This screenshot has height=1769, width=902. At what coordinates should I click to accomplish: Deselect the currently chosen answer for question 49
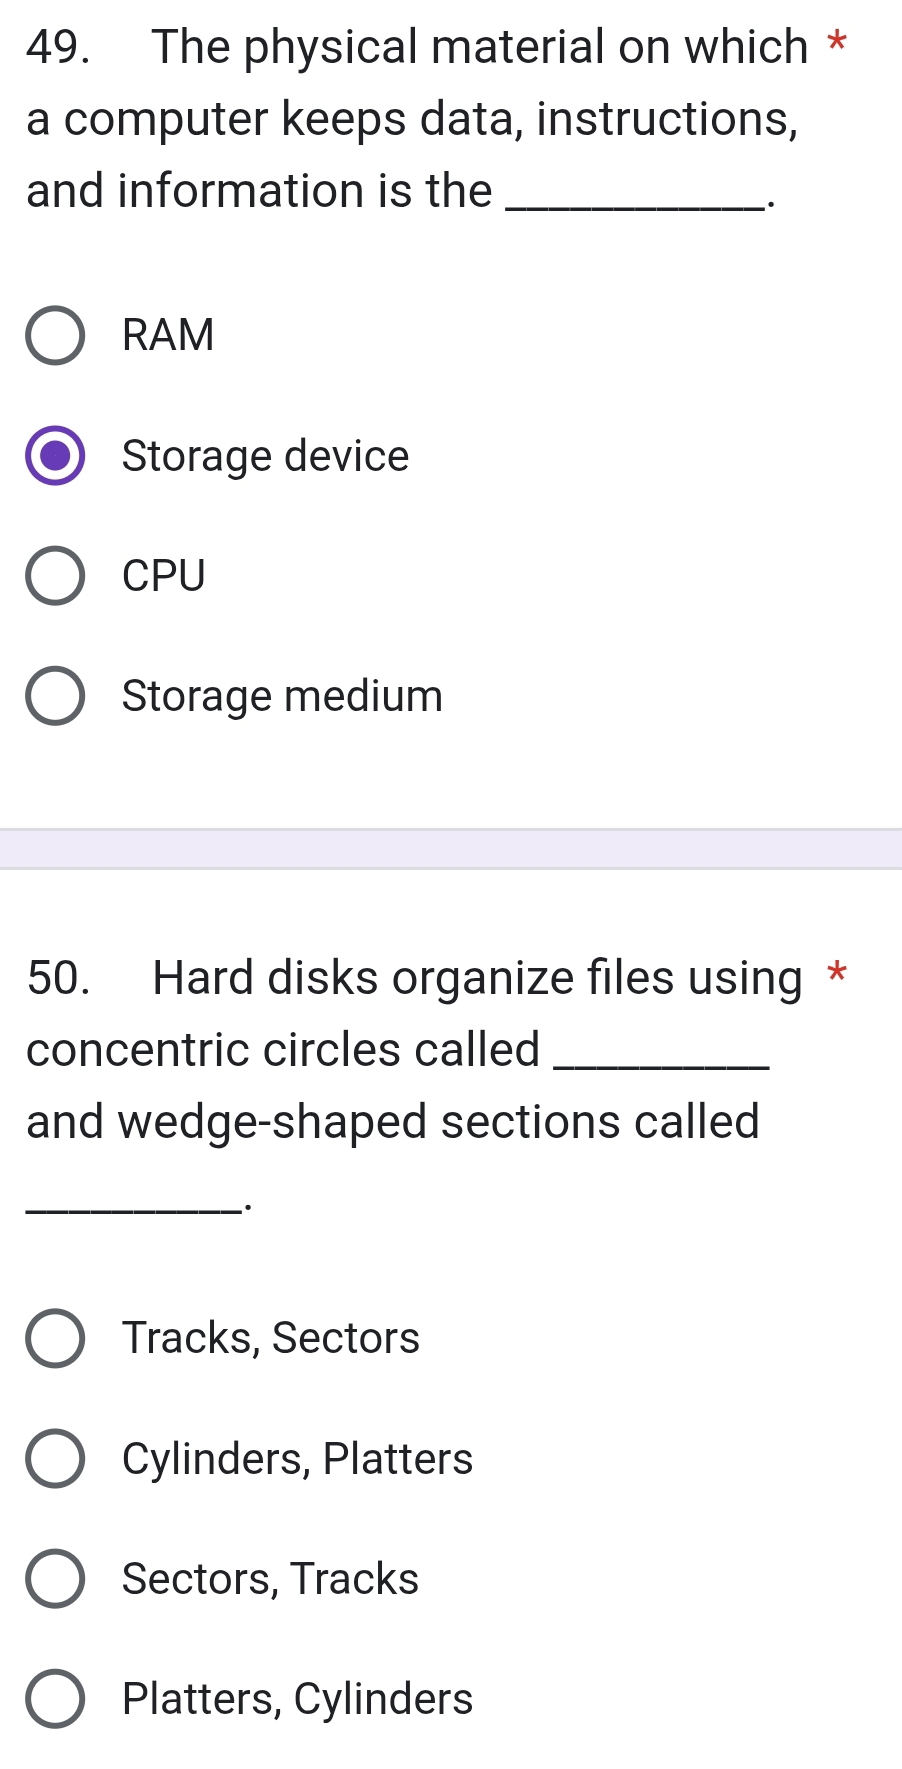pos(57,456)
